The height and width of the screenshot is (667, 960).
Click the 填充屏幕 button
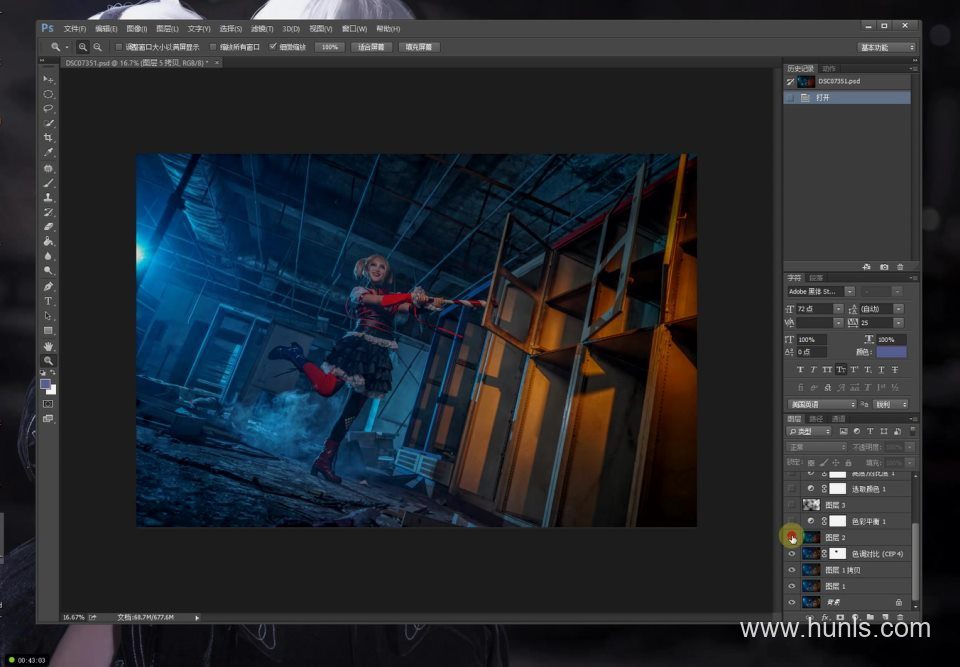coord(419,47)
